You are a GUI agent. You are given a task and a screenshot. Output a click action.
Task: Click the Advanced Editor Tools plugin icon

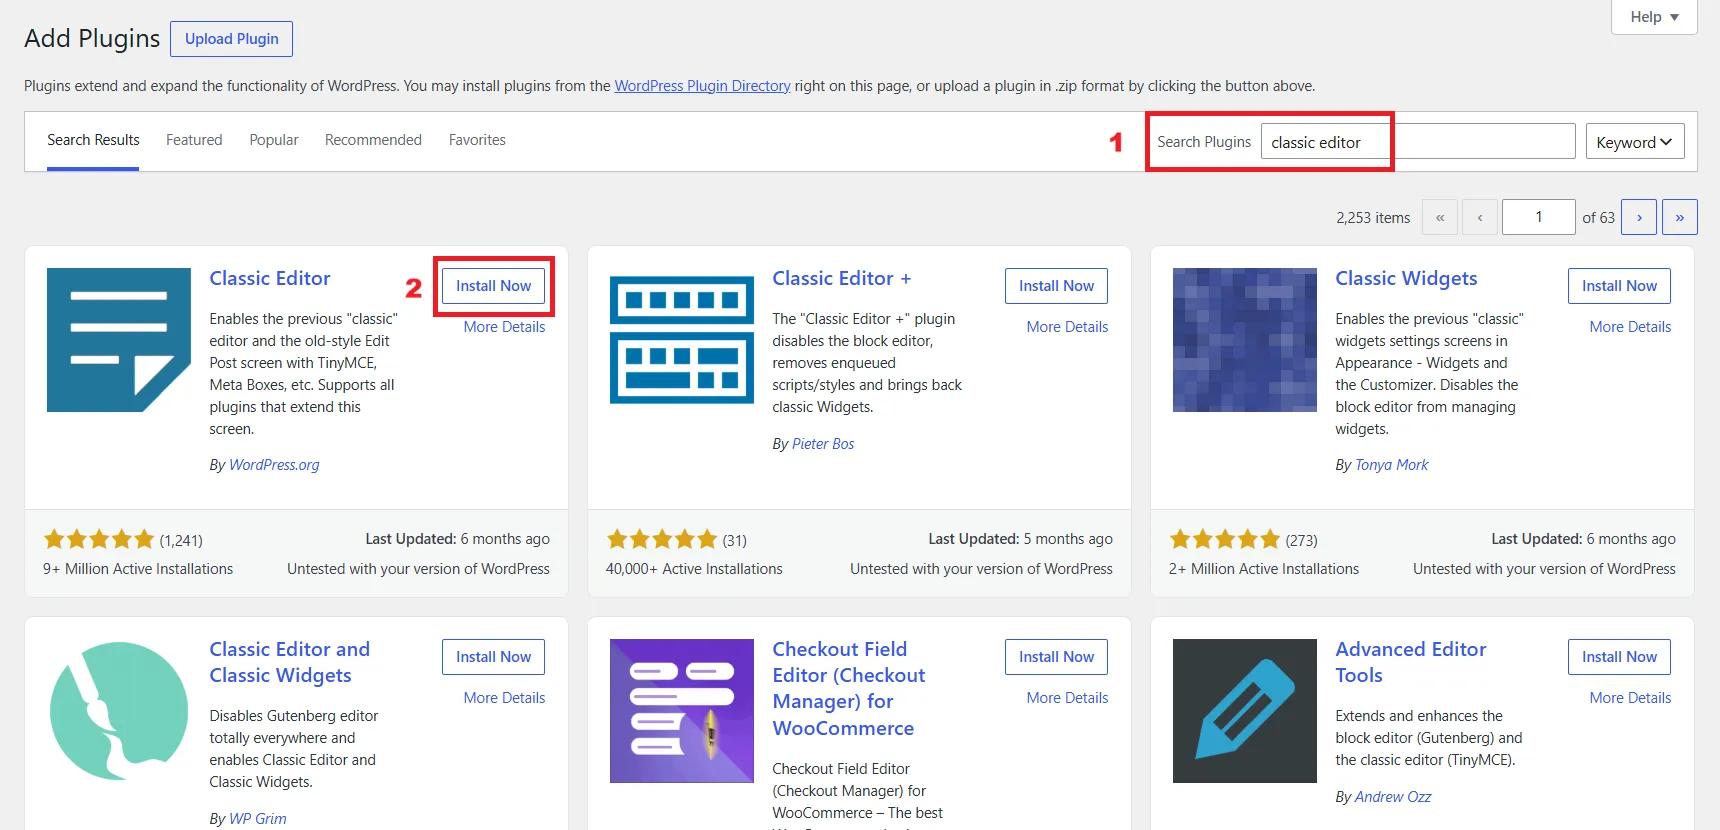coord(1245,711)
